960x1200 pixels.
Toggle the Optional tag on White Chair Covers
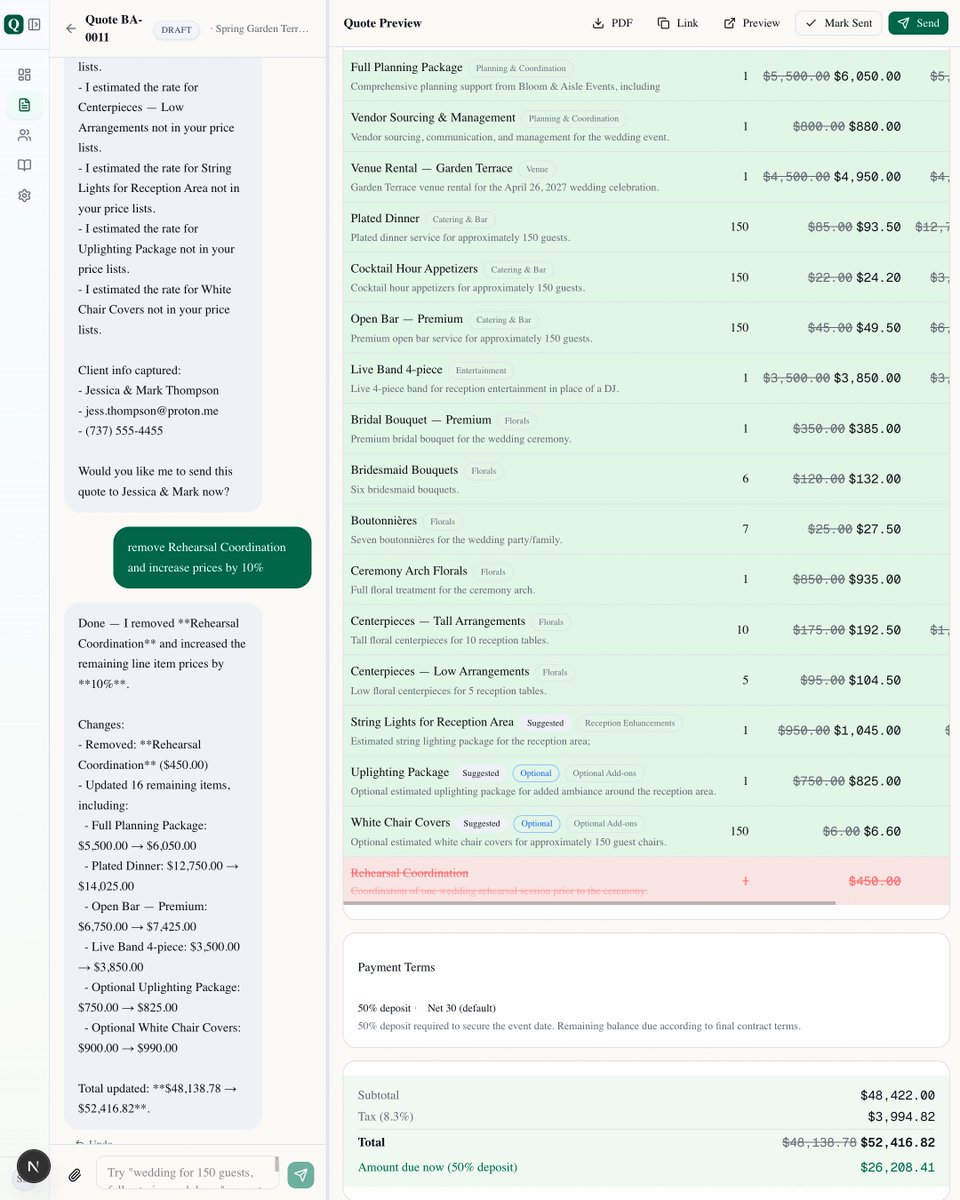(537, 823)
